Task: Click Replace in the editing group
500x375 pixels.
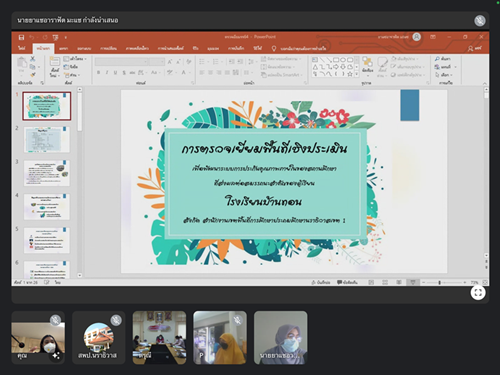Action: 445,67
